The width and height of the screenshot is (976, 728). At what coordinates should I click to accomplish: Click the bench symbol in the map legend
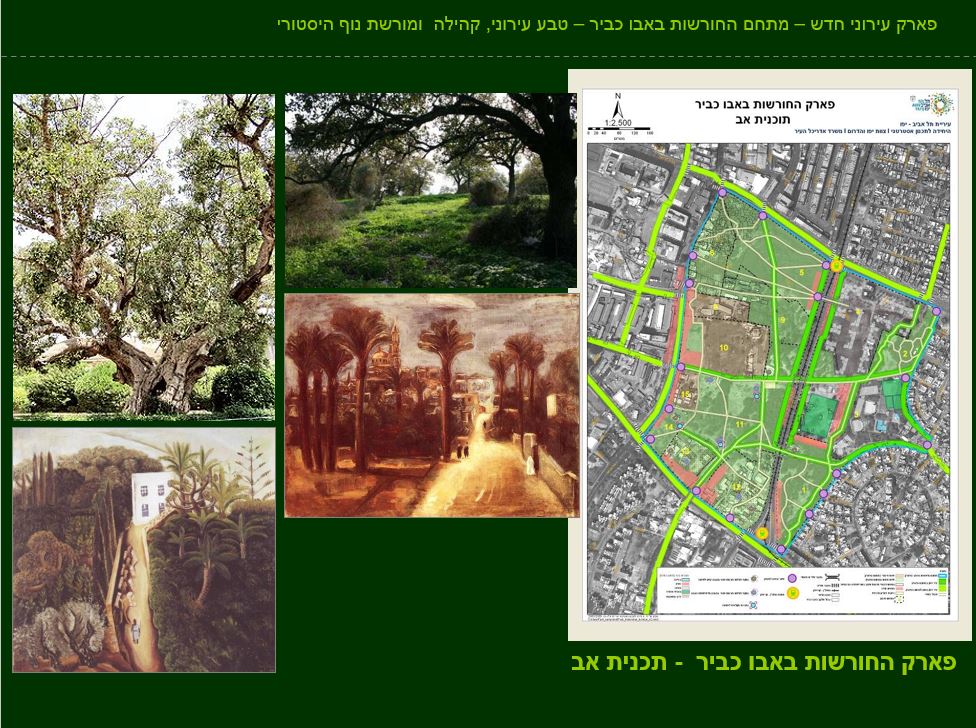click(832, 577)
